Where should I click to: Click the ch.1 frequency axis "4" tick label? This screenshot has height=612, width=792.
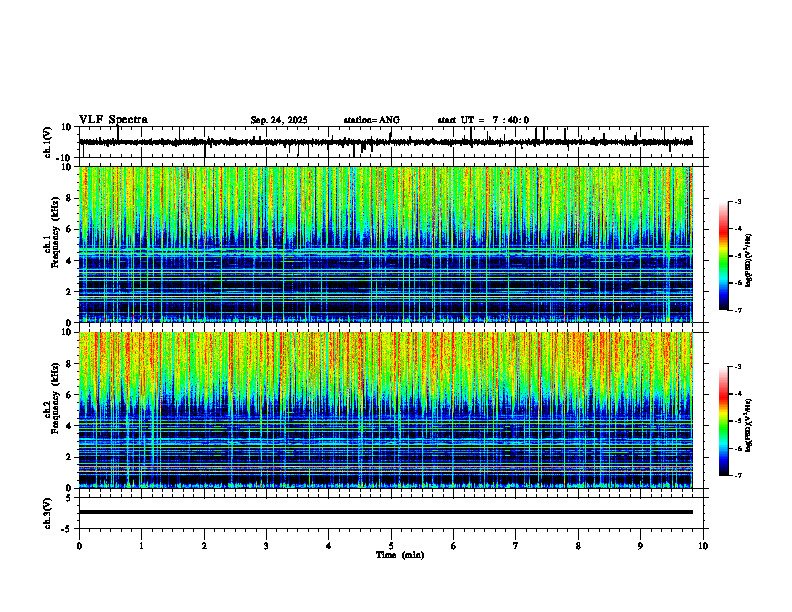70,261
